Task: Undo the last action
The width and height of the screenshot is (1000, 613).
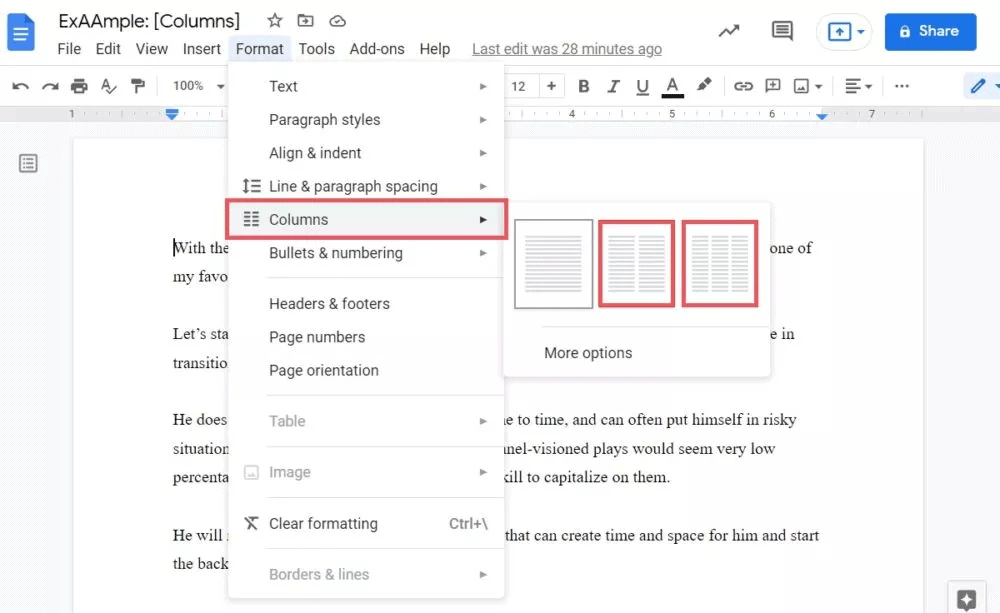Action: [x=20, y=86]
